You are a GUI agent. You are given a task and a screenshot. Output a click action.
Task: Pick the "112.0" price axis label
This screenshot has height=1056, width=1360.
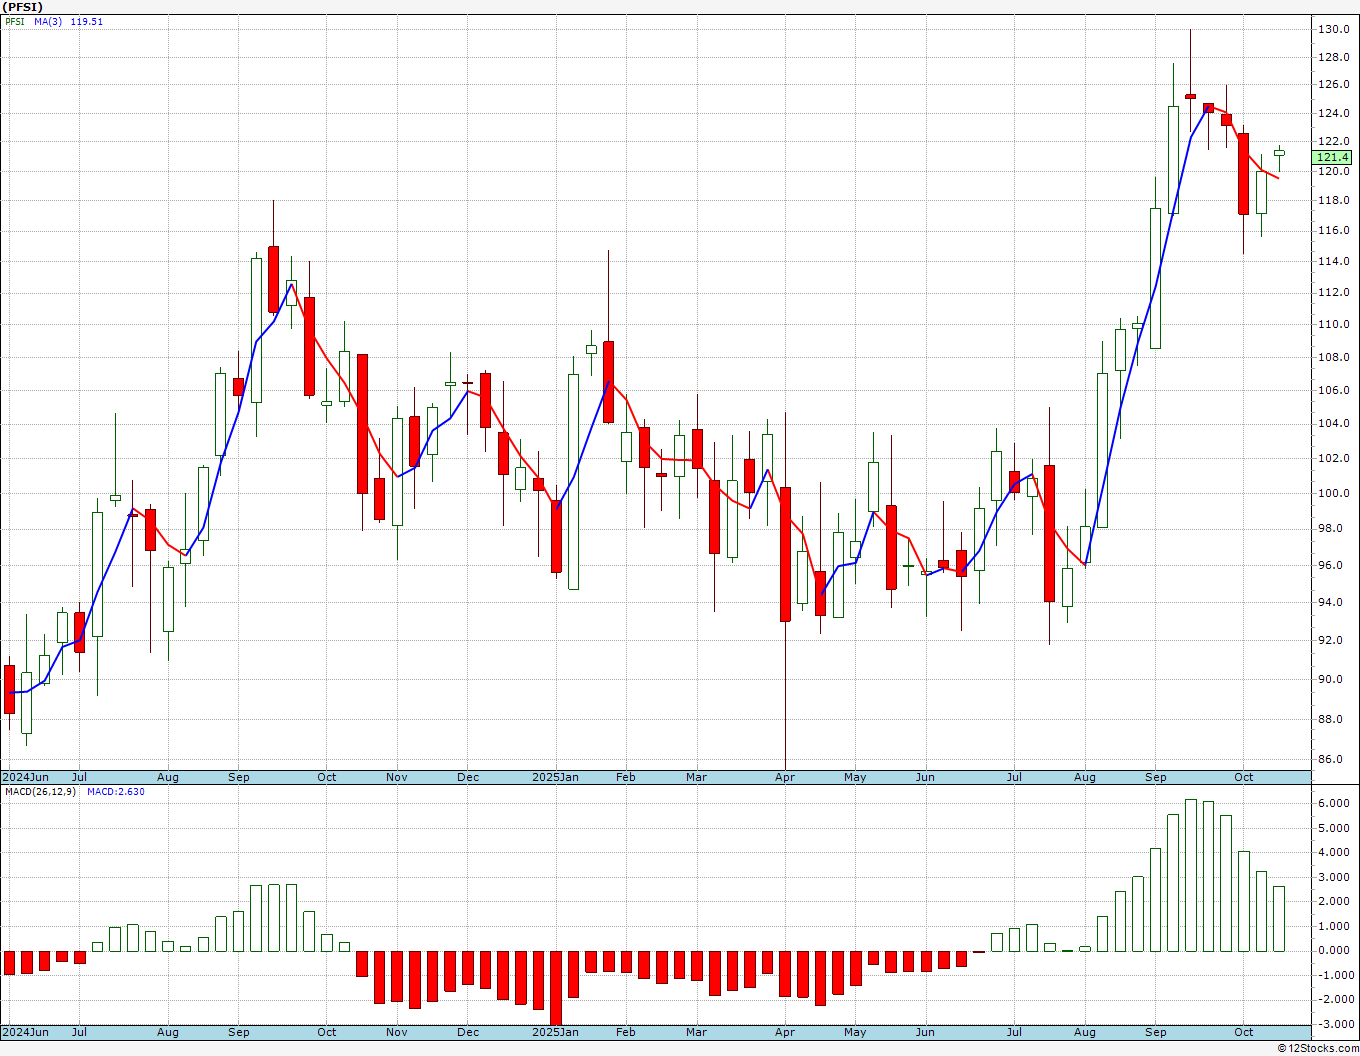[1333, 292]
